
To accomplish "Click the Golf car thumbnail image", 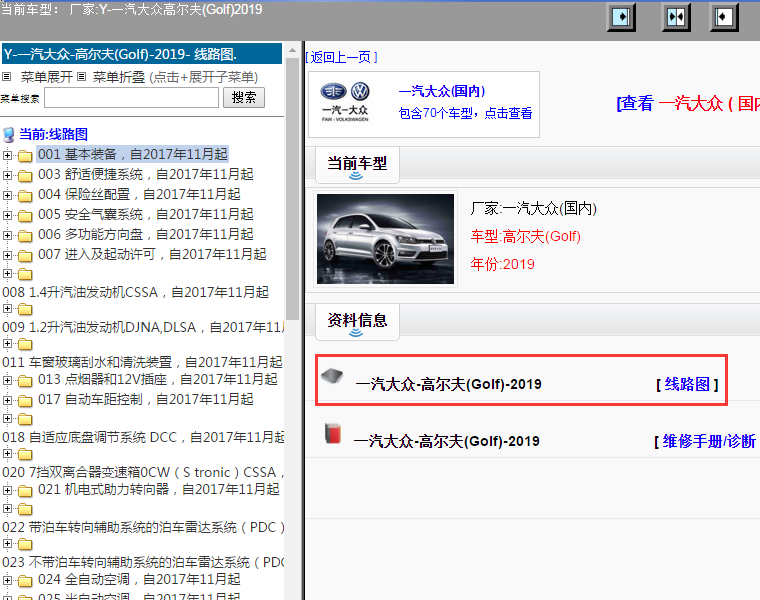I will pos(385,239).
